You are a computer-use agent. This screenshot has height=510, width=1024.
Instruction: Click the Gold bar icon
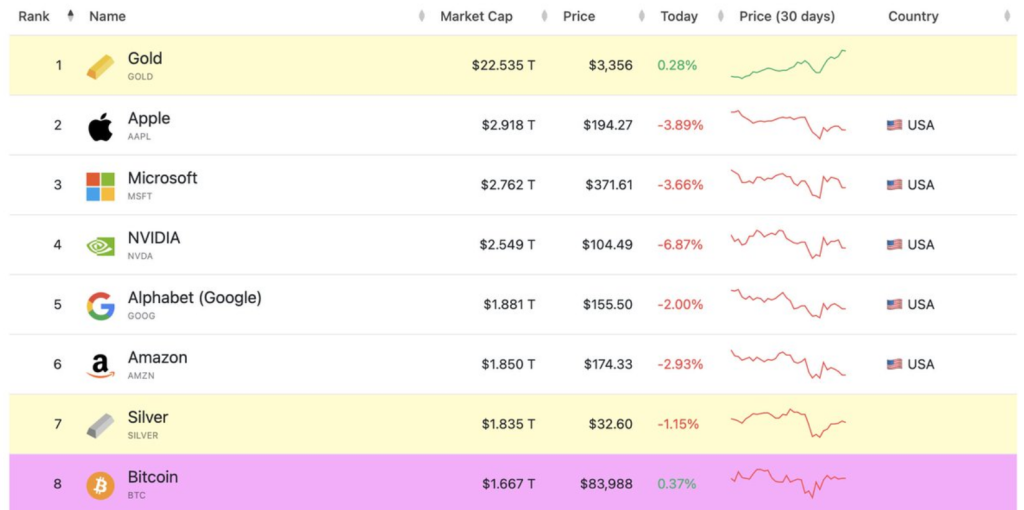(x=100, y=66)
